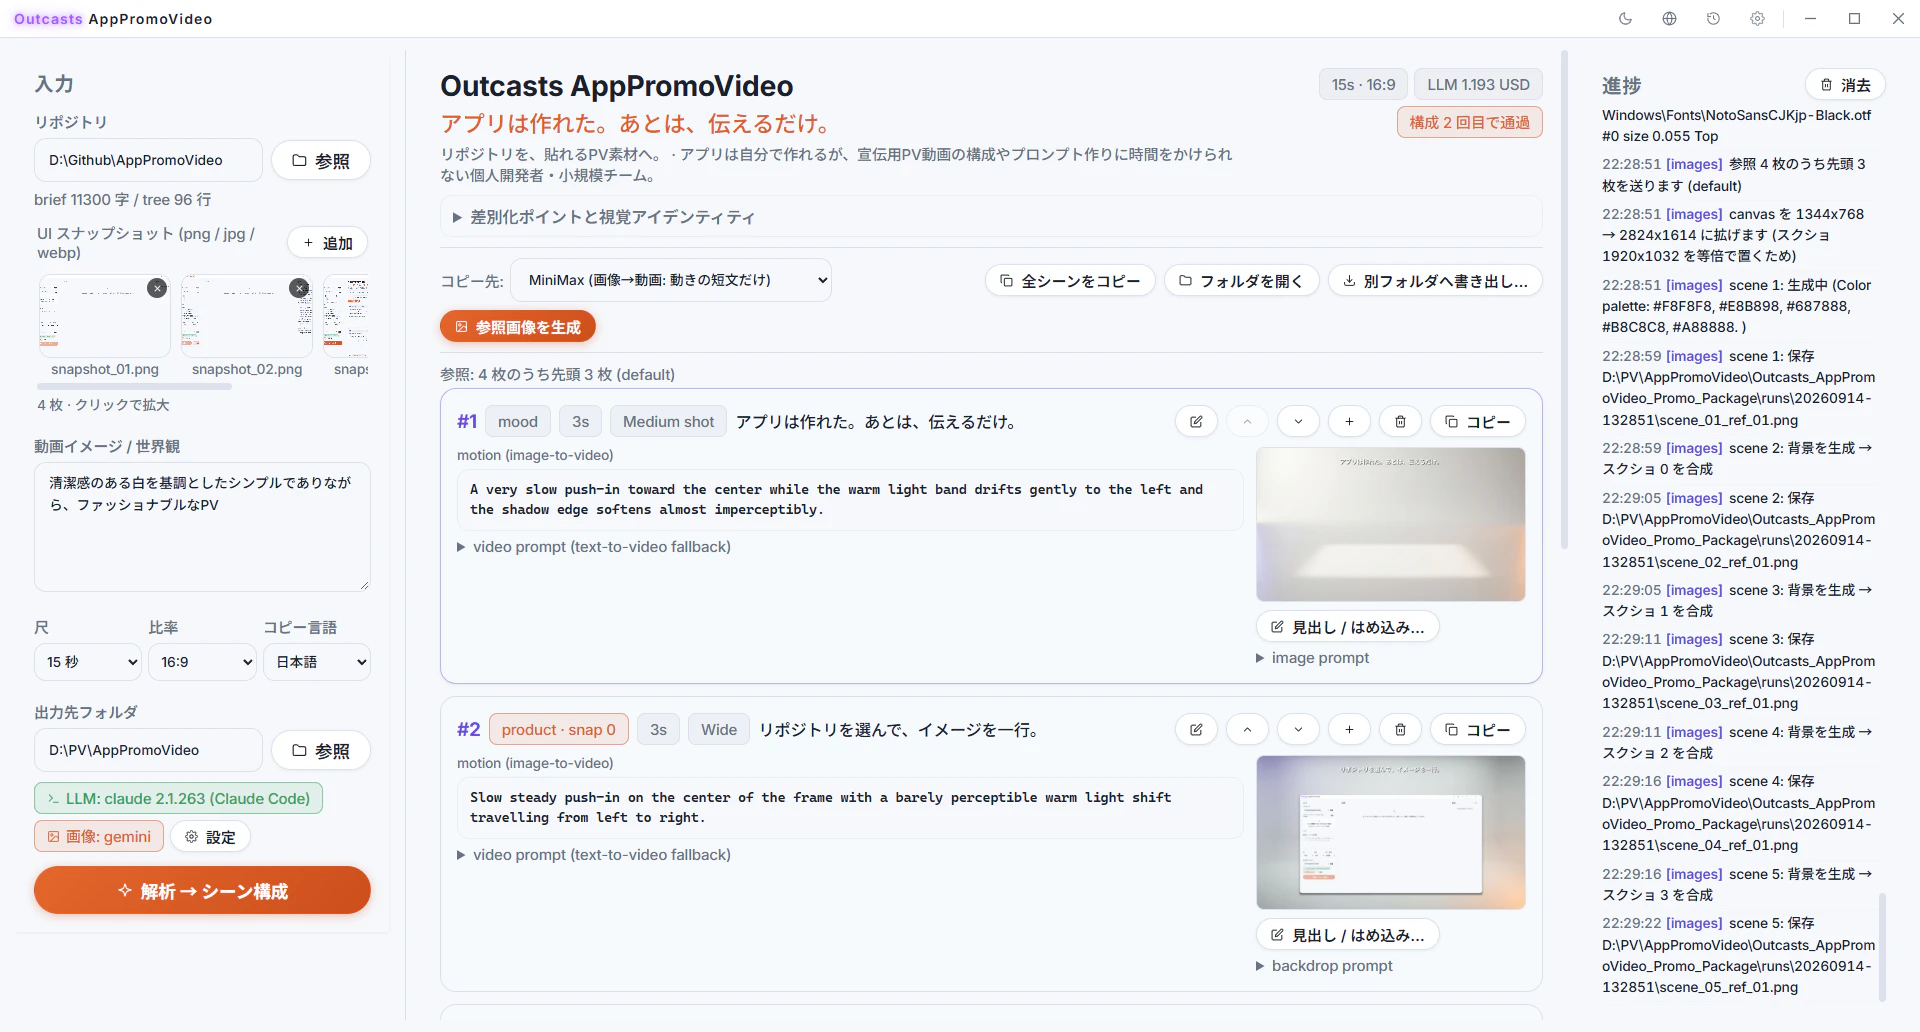The width and height of the screenshot is (1920, 1032).
Task: Browse for output folder with 参照 button
Action: (x=321, y=750)
